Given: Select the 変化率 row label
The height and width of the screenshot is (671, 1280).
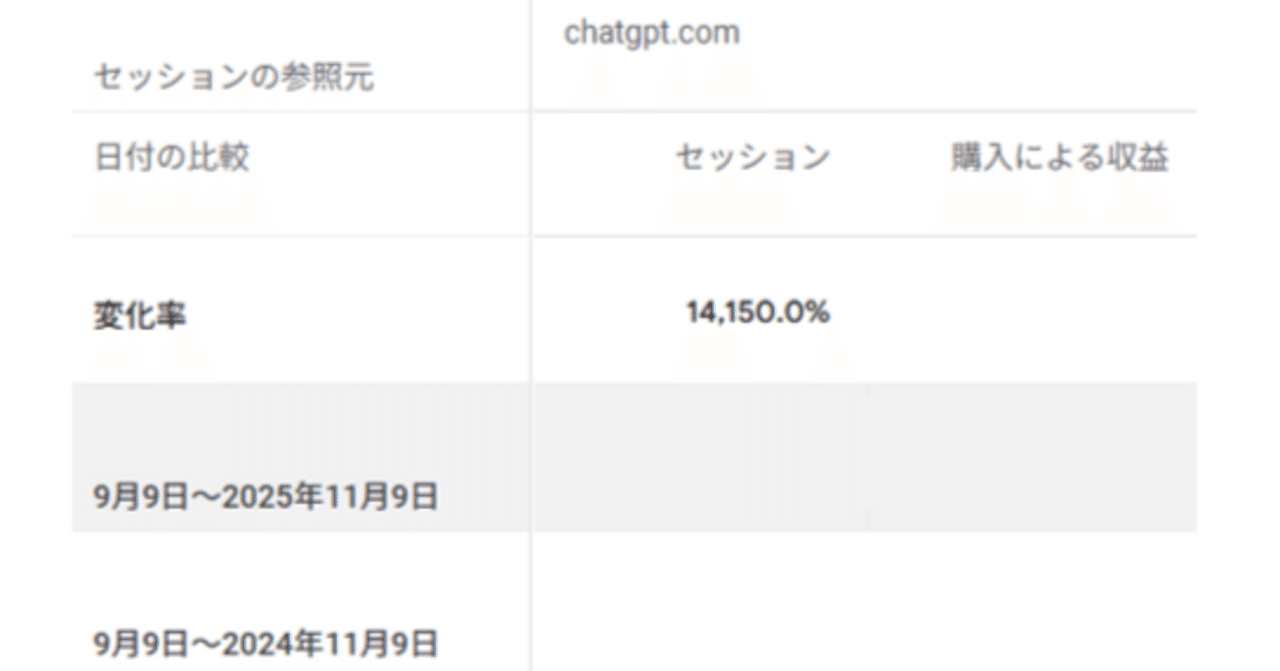Looking at the screenshot, I should (x=140, y=316).
